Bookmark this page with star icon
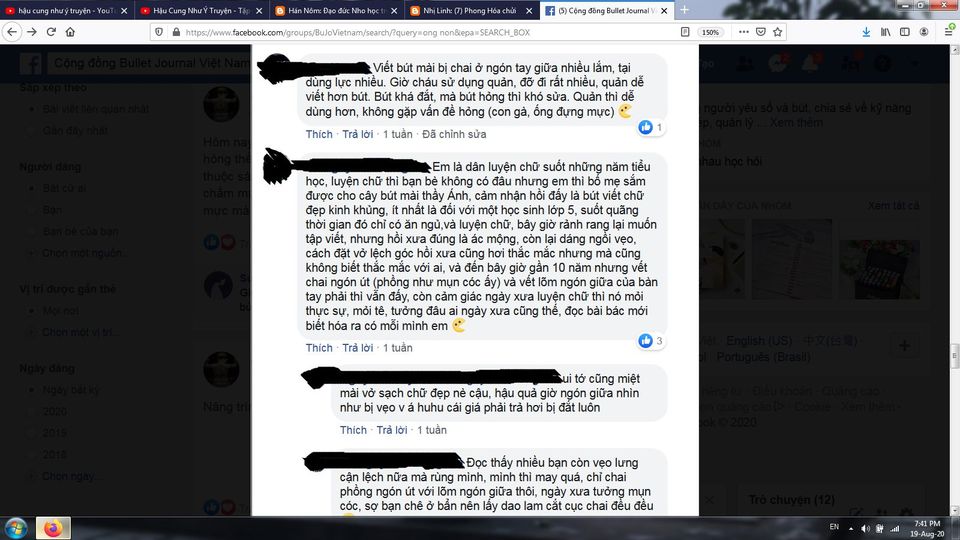The height and width of the screenshot is (540, 960). [778, 32]
